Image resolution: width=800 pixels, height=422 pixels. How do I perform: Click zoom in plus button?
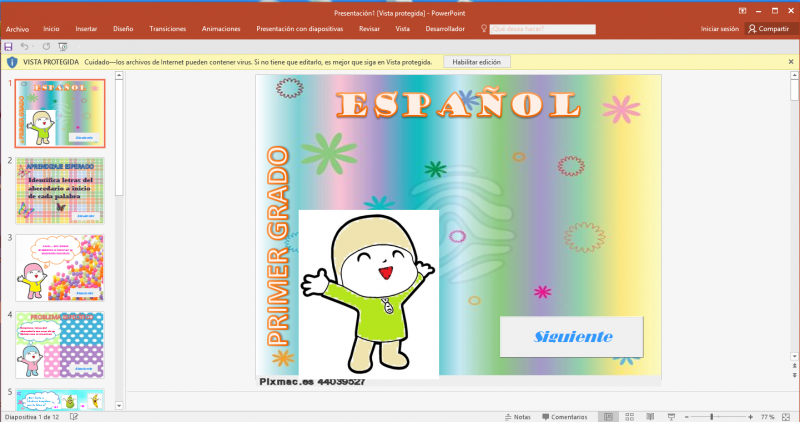pos(751,417)
